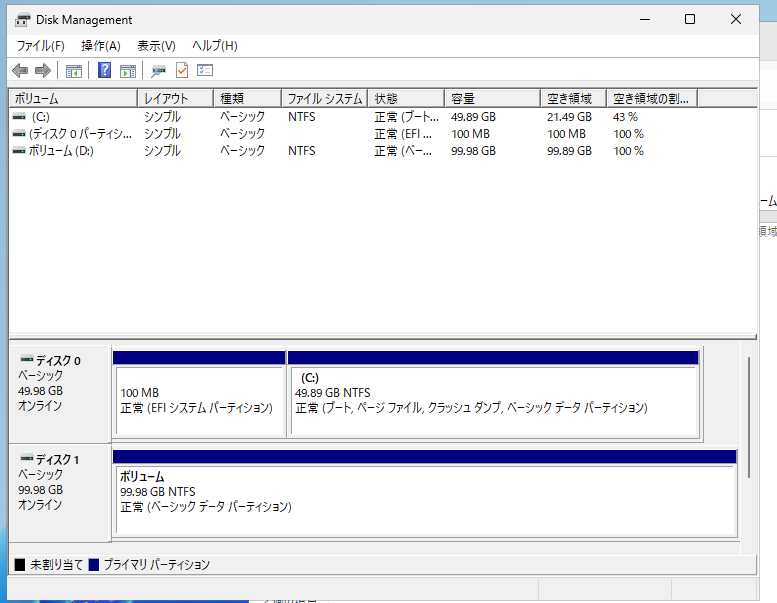Click the show/hide console tree icon
The image size is (777, 603).
[x=74, y=70]
